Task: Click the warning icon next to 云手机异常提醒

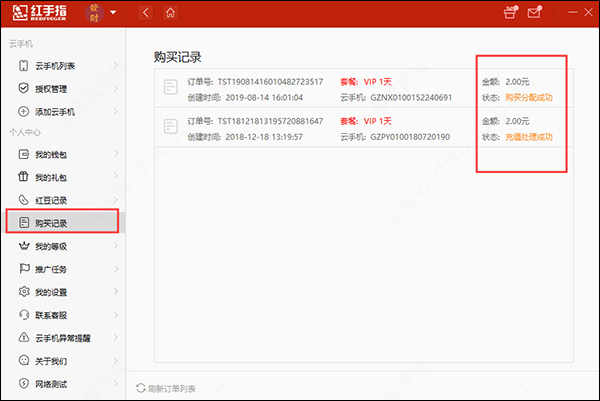Action: coord(24,337)
